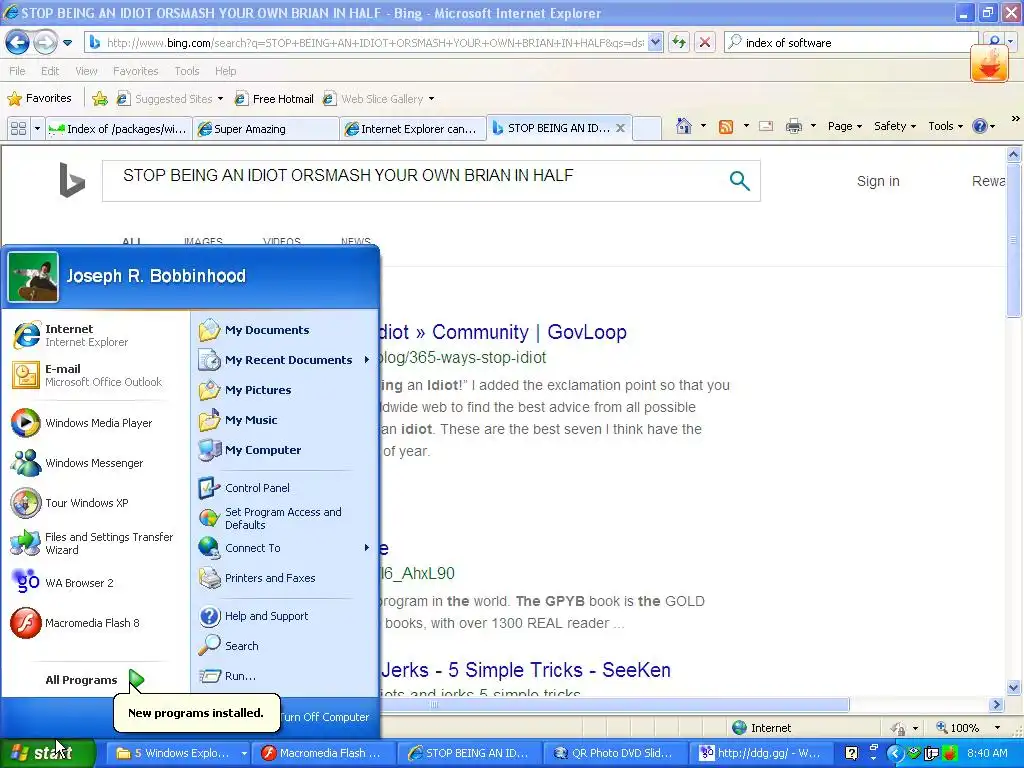Open Printers and Faxes
This screenshot has width=1024, height=768.
click(284, 578)
